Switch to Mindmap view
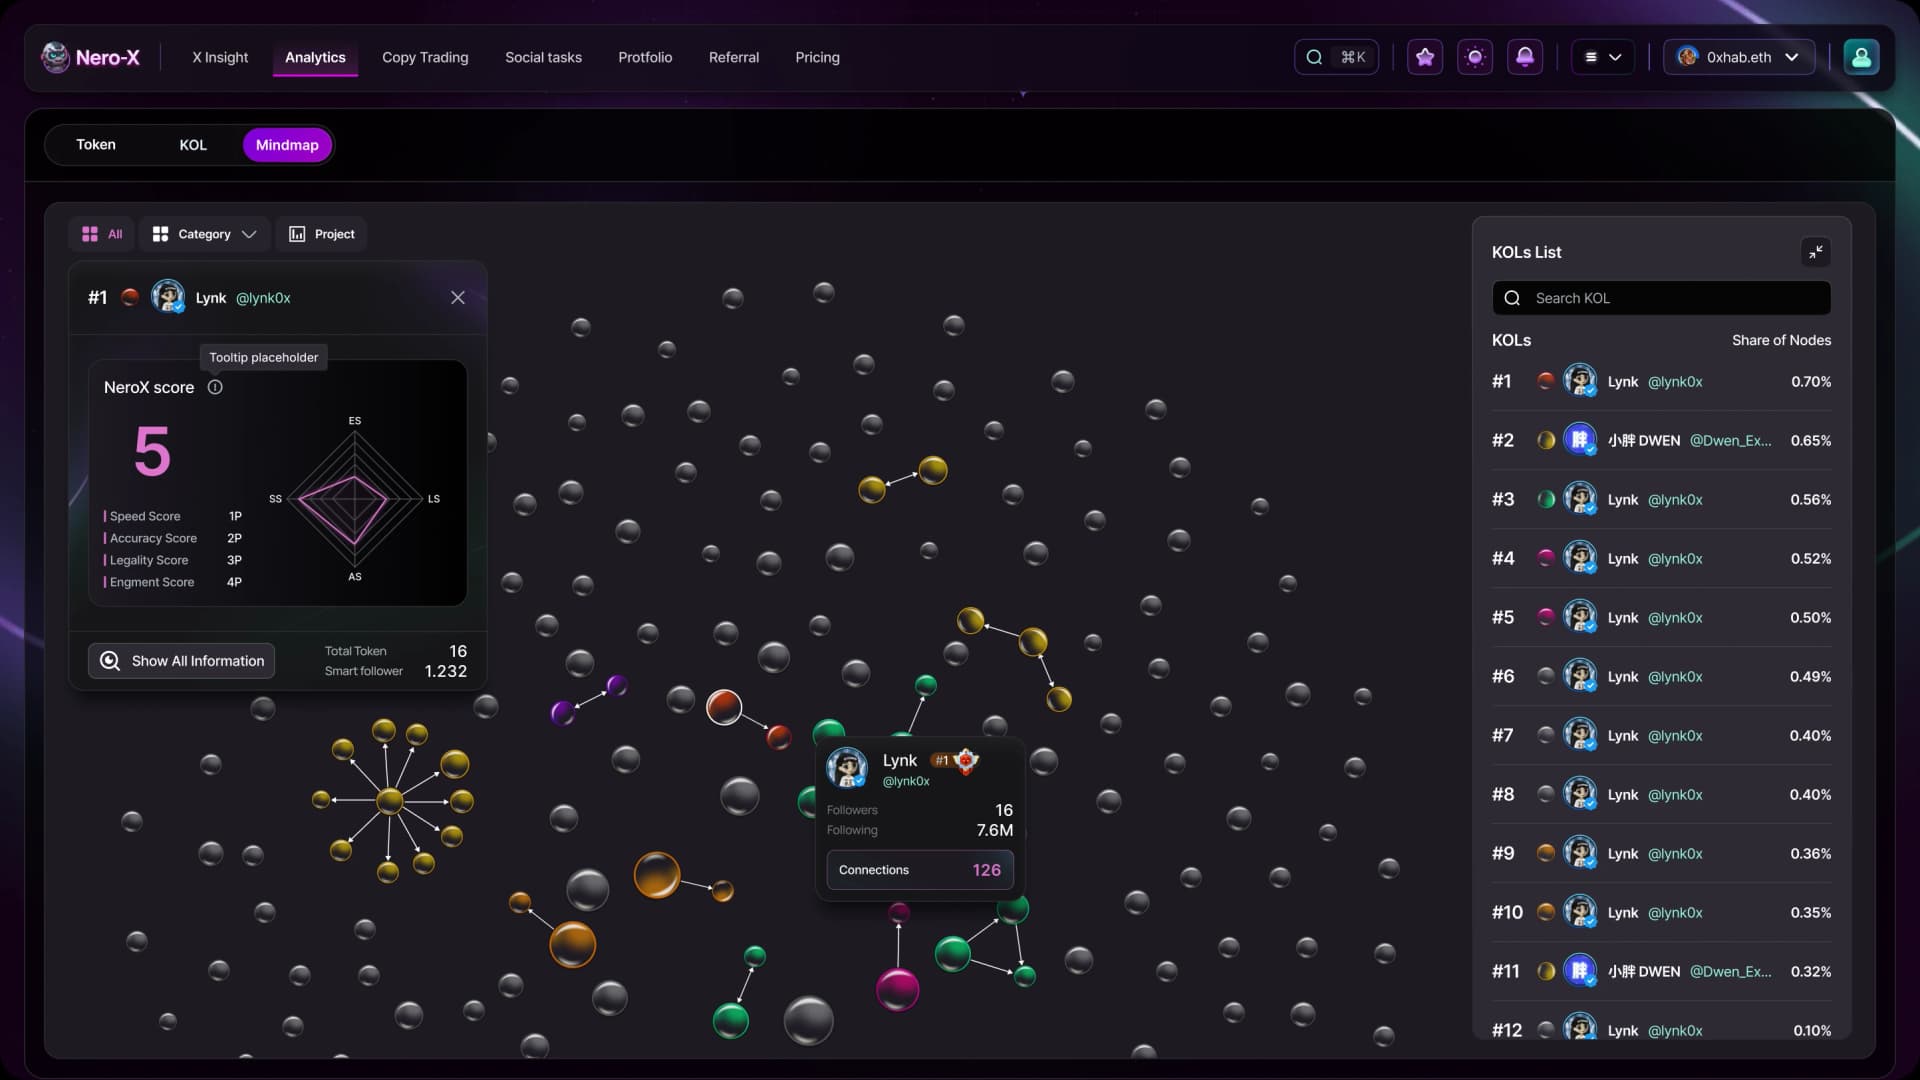1920x1080 pixels. pos(286,145)
